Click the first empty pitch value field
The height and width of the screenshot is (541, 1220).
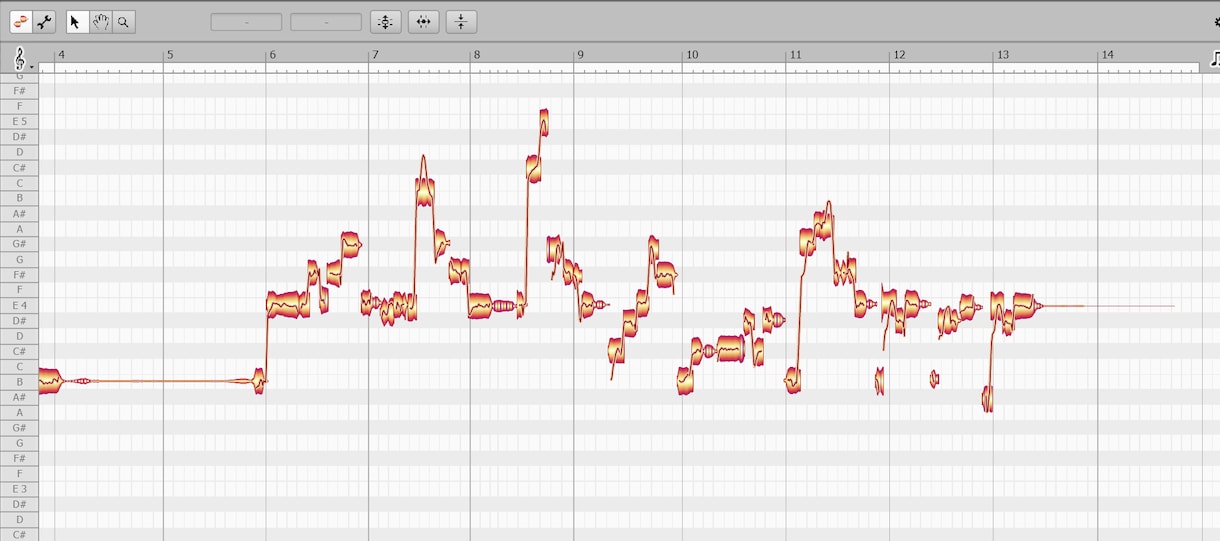[x=246, y=22]
